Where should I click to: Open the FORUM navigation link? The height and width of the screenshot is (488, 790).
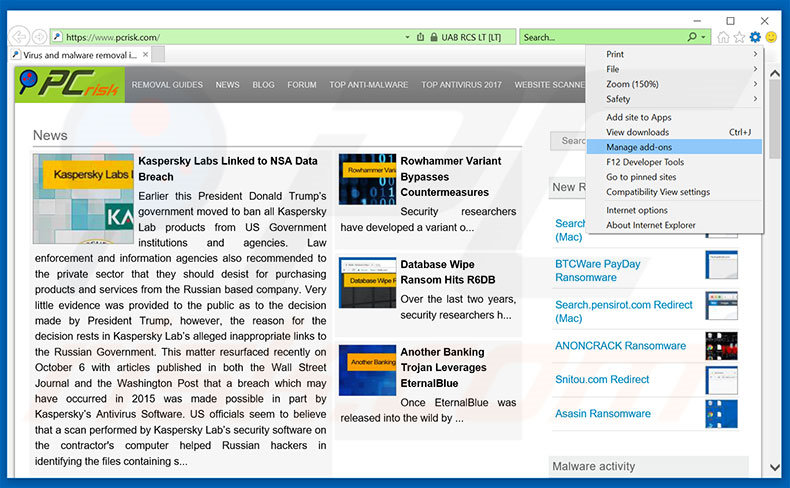point(302,85)
